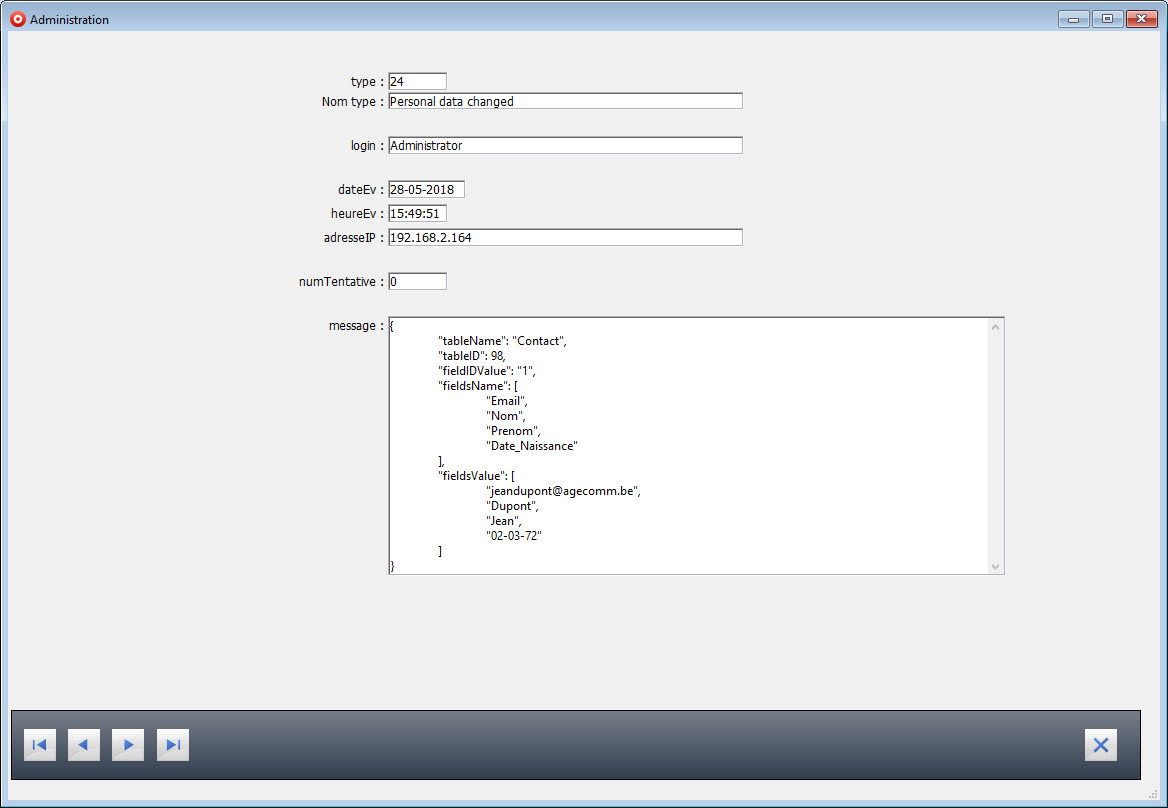Click the blue X close form icon
The image size is (1168, 808).
click(1100, 745)
